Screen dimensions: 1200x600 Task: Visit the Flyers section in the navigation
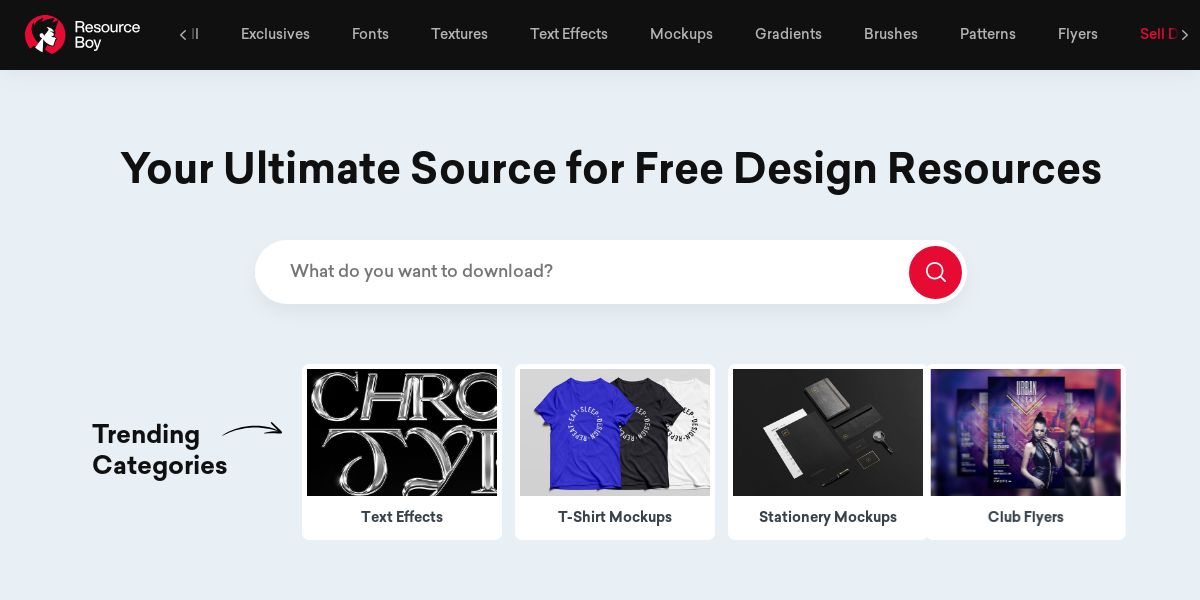pos(1077,34)
